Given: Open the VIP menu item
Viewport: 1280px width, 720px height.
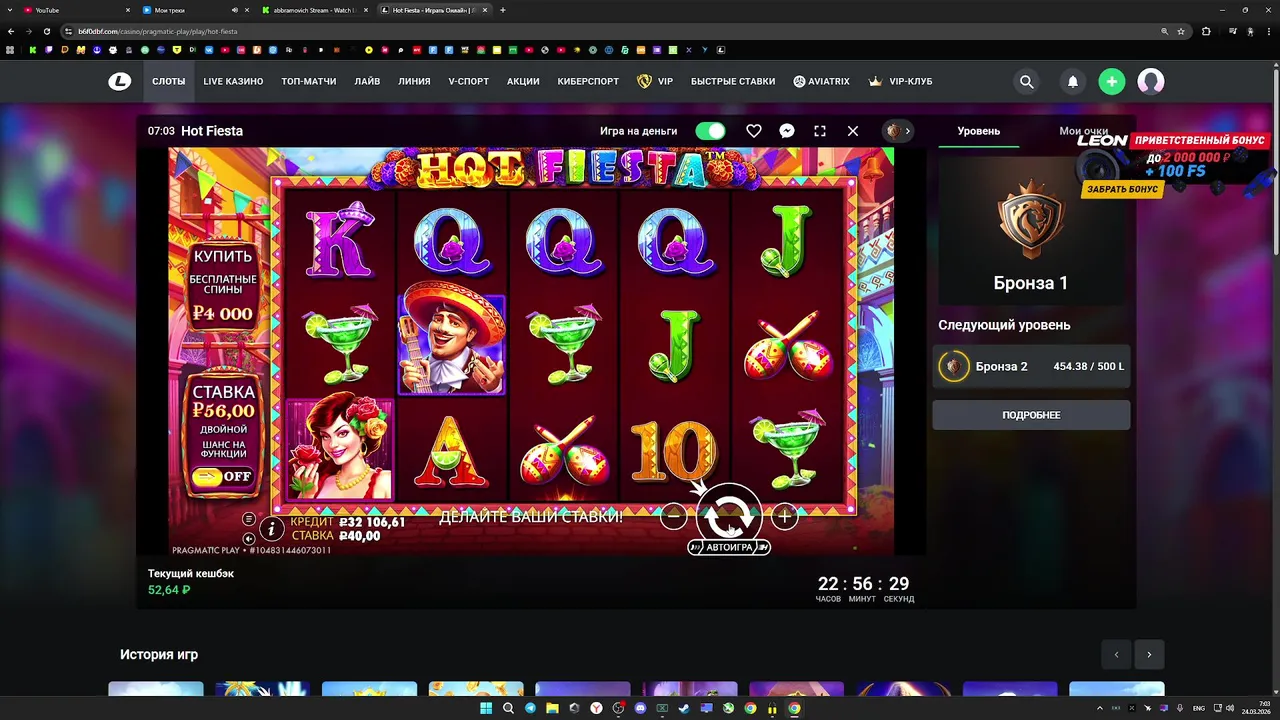Looking at the screenshot, I should [x=655, y=82].
